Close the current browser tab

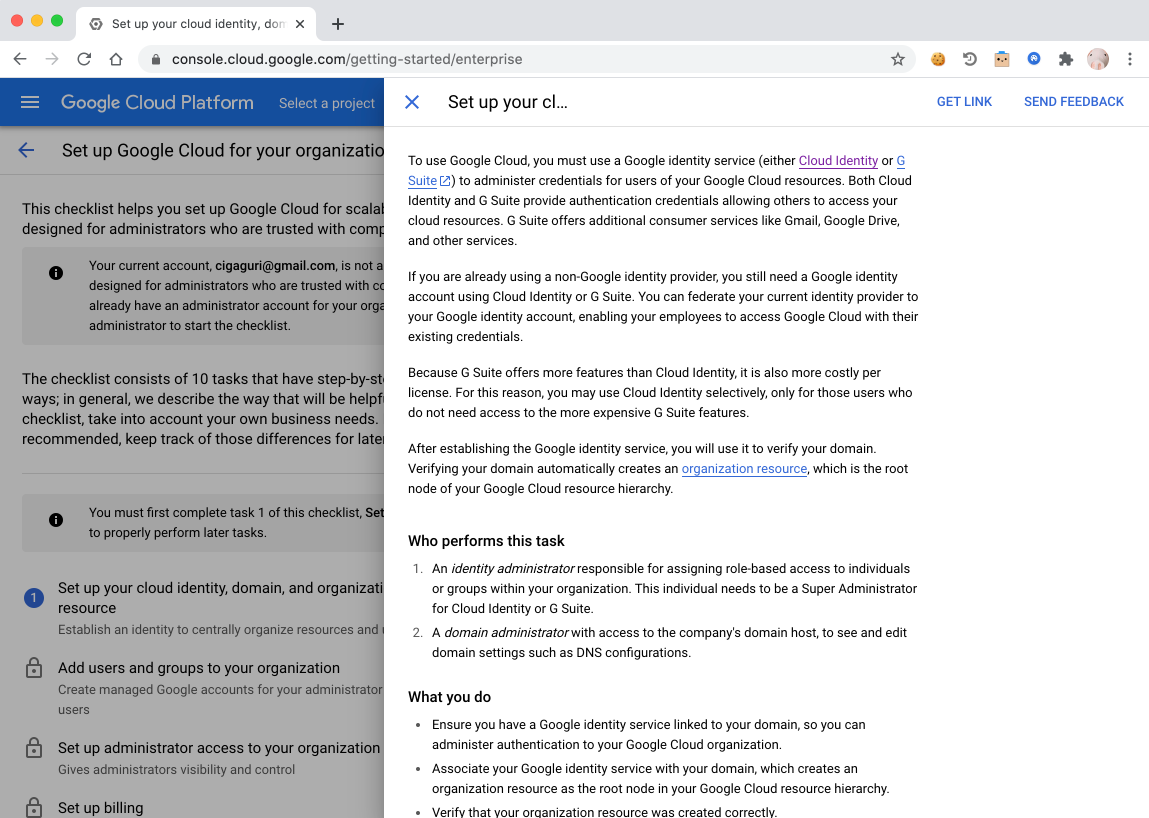tap(300, 24)
